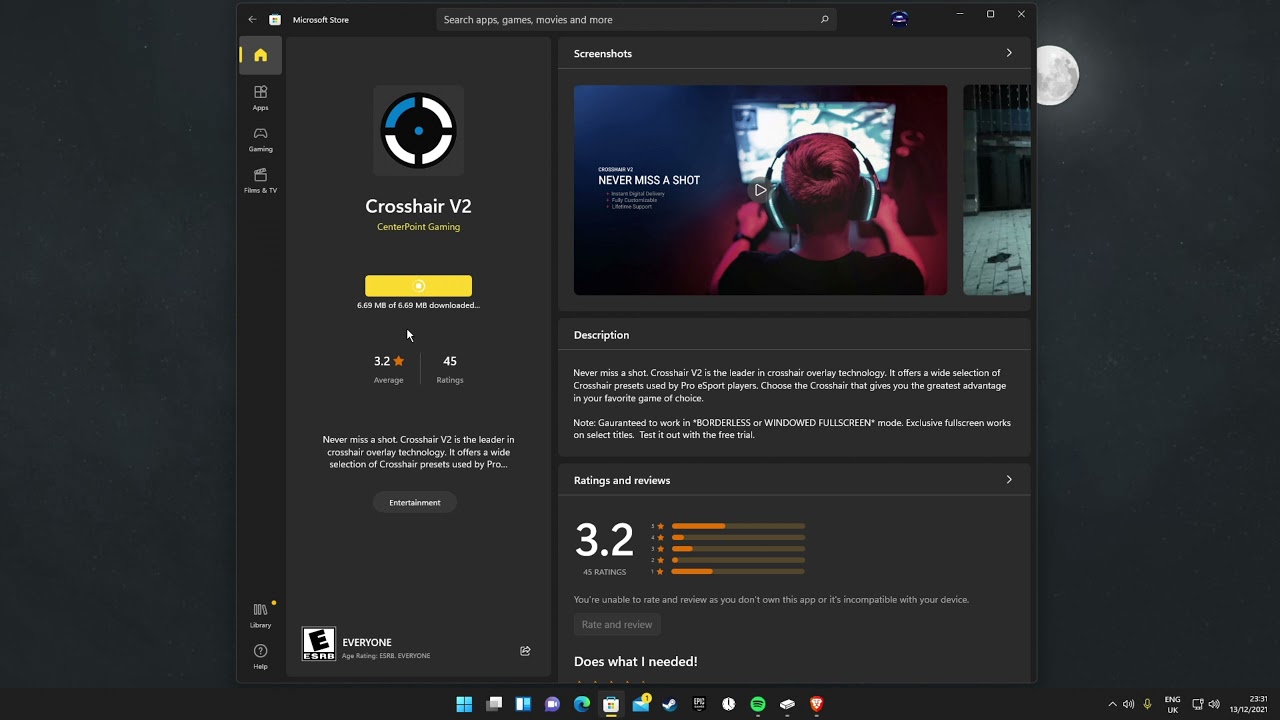Open Films & TV section in sidebar
The width and height of the screenshot is (1280, 720).
click(260, 181)
